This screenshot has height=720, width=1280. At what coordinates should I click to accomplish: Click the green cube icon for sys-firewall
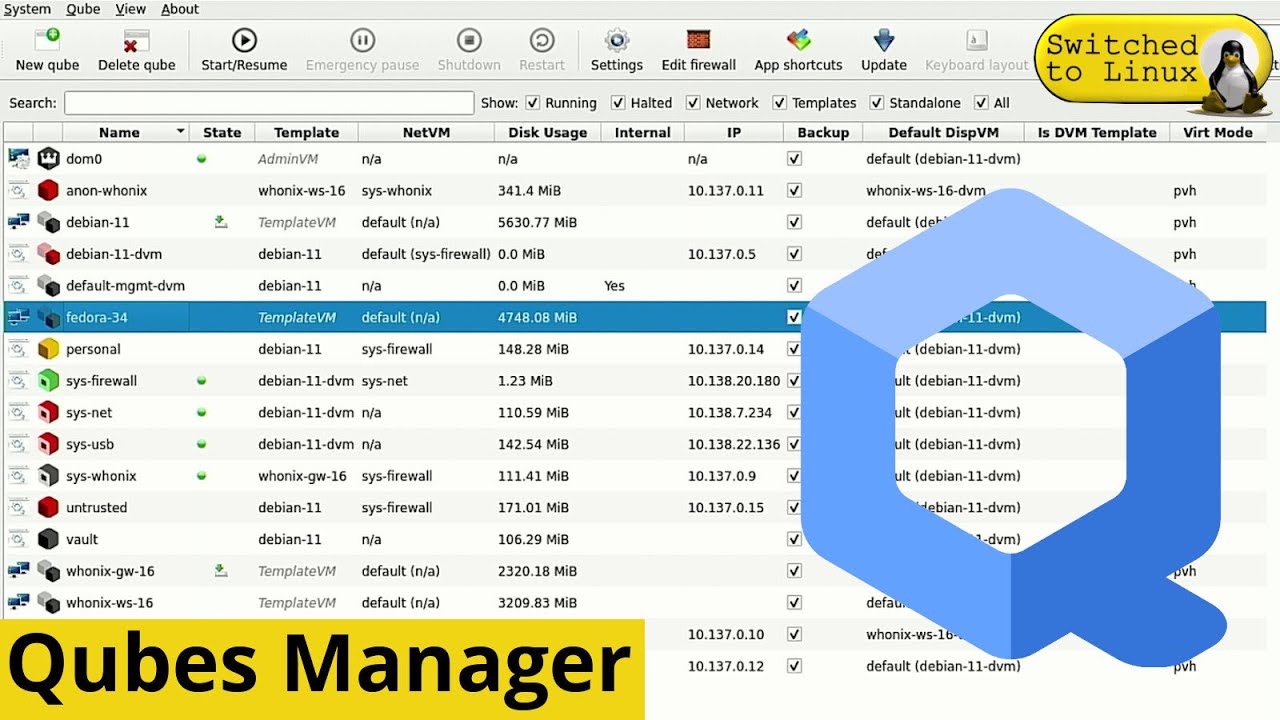point(48,380)
